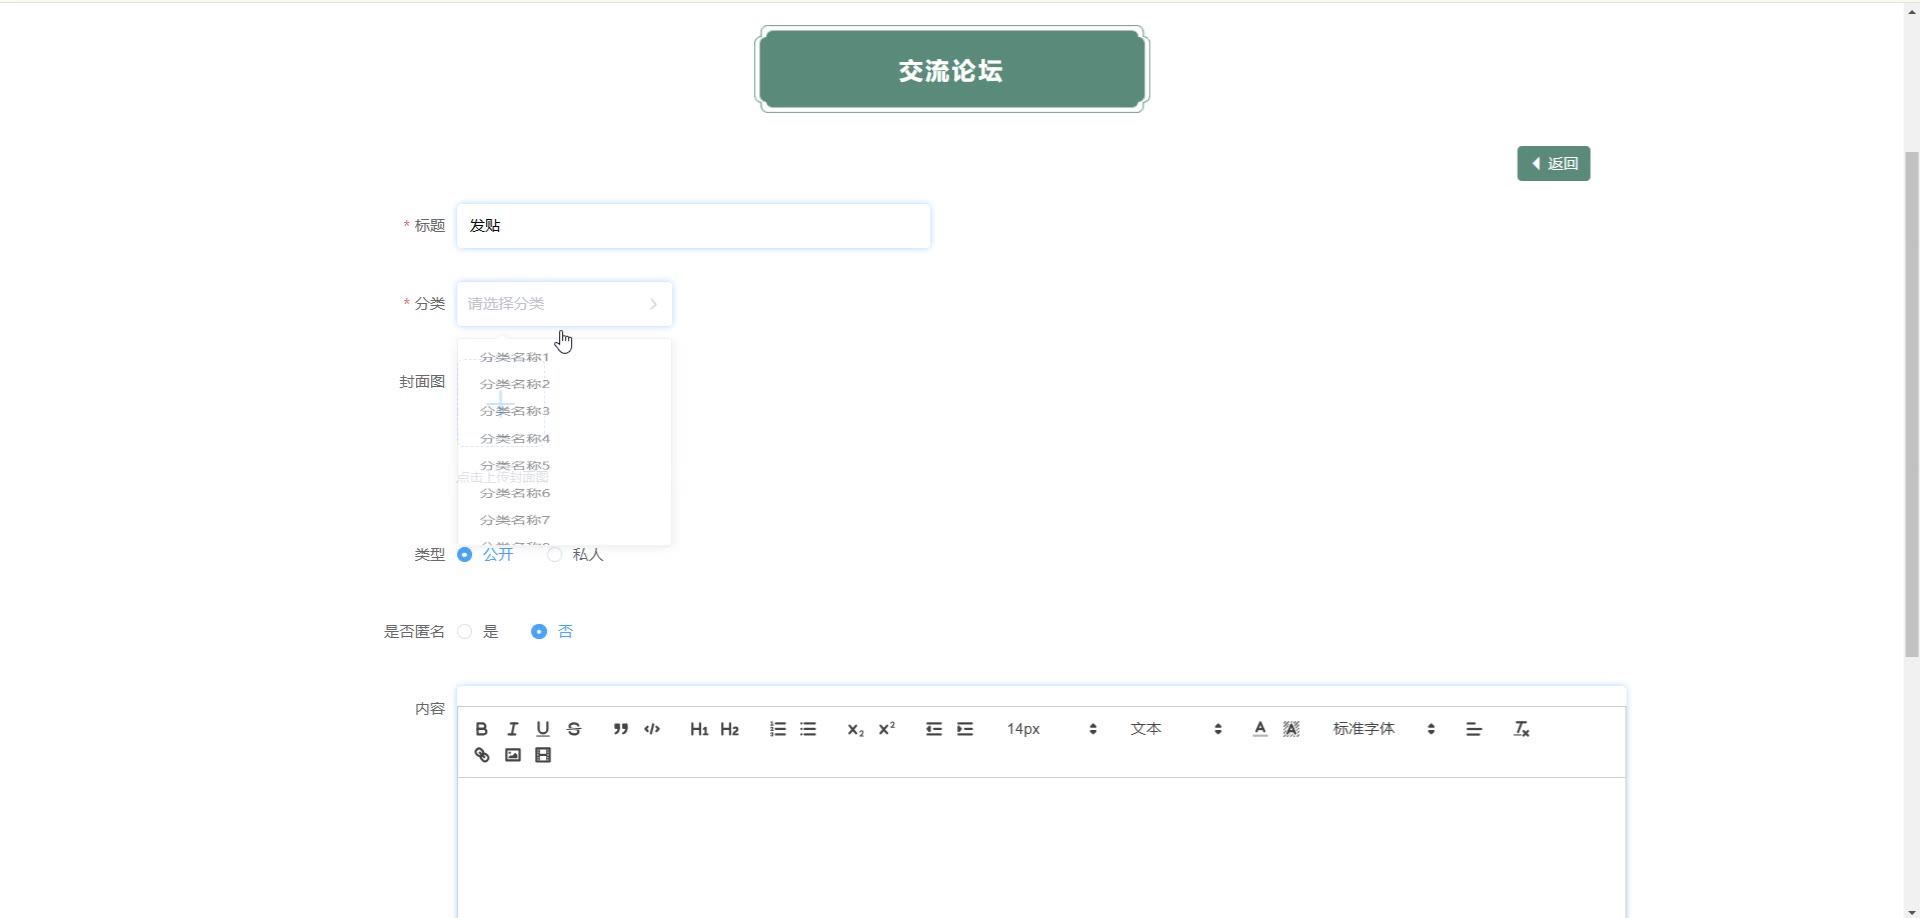This screenshot has width=1920, height=918.
Task: Insert a blockquote in editor
Action: pos(621,729)
